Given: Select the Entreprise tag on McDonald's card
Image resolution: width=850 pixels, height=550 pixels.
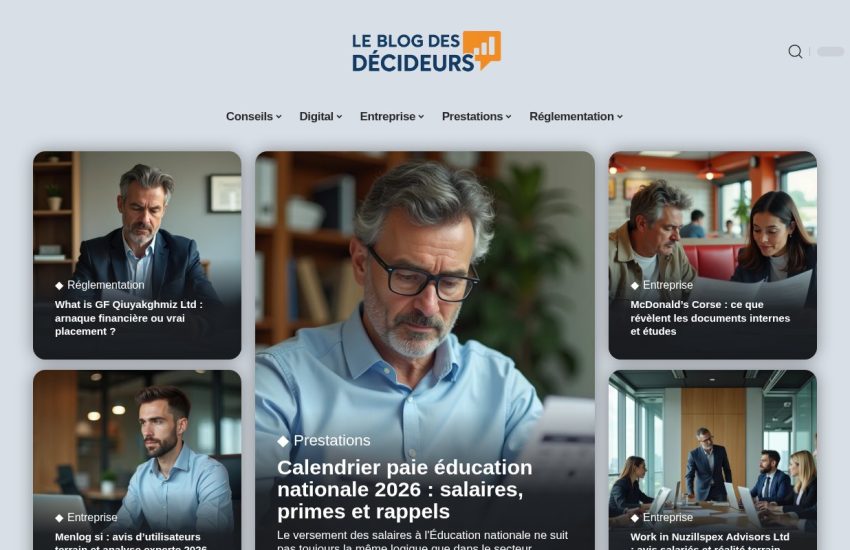Looking at the screenshot, I should tap(668, 285).
